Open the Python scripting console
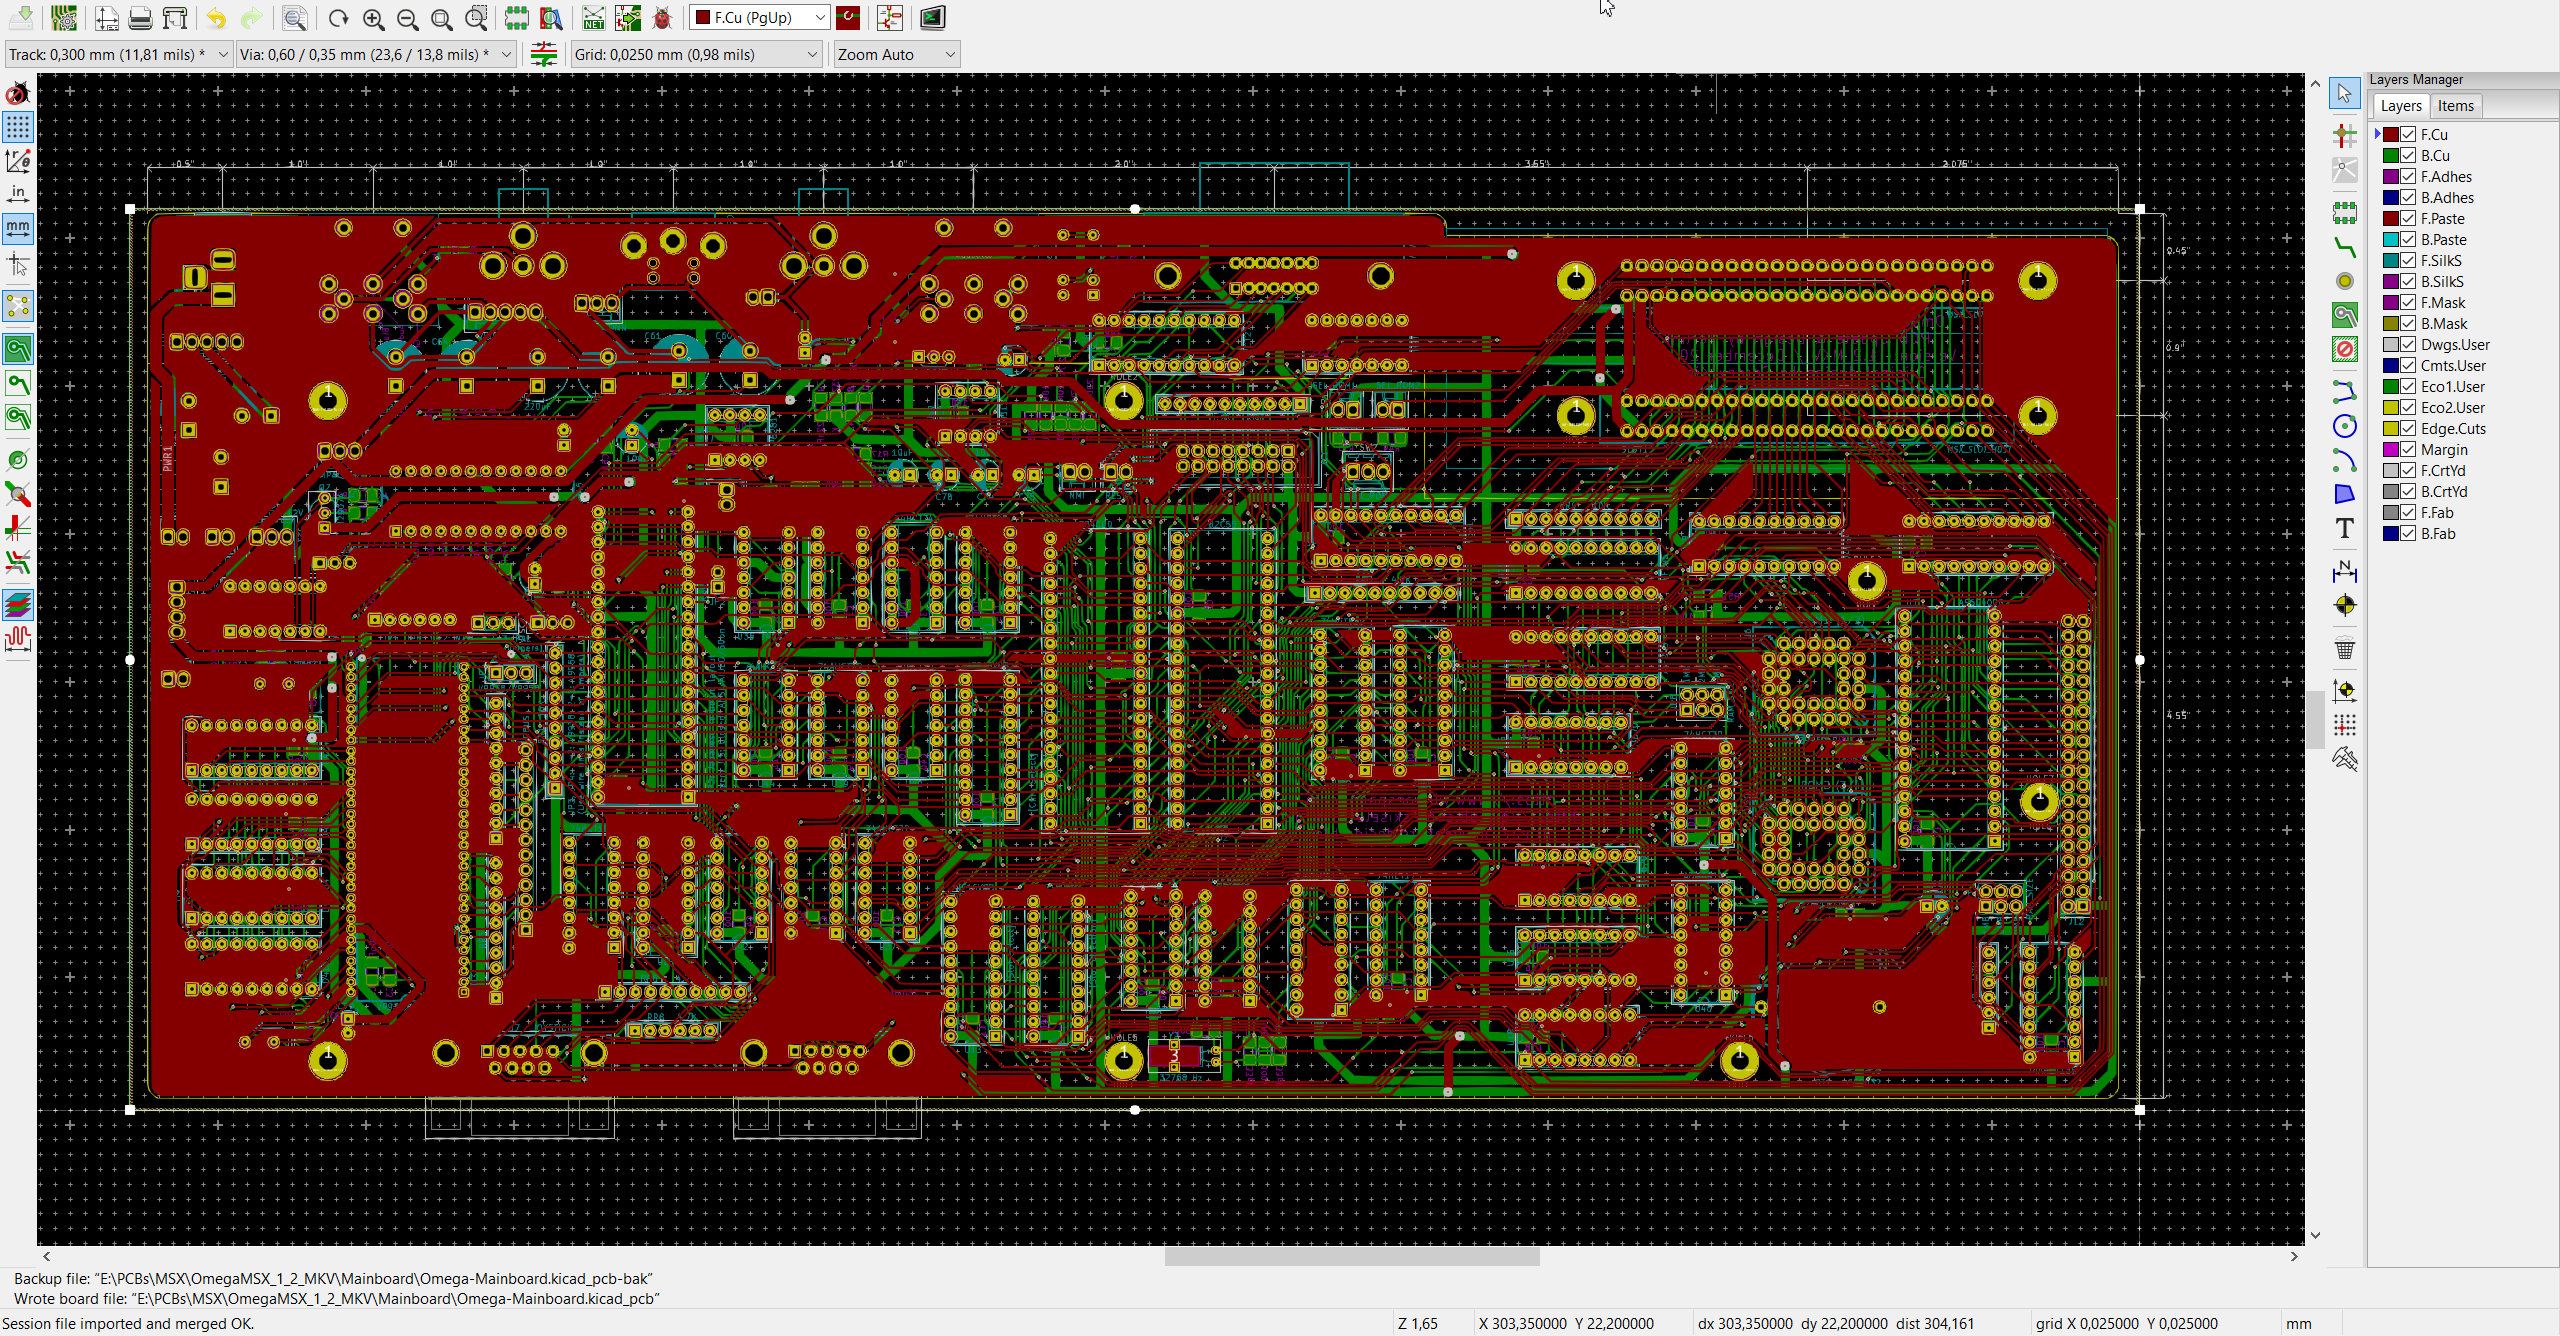Viewport: 2560px width, 1336px height. pyautogui.click(x=932, y=18)
